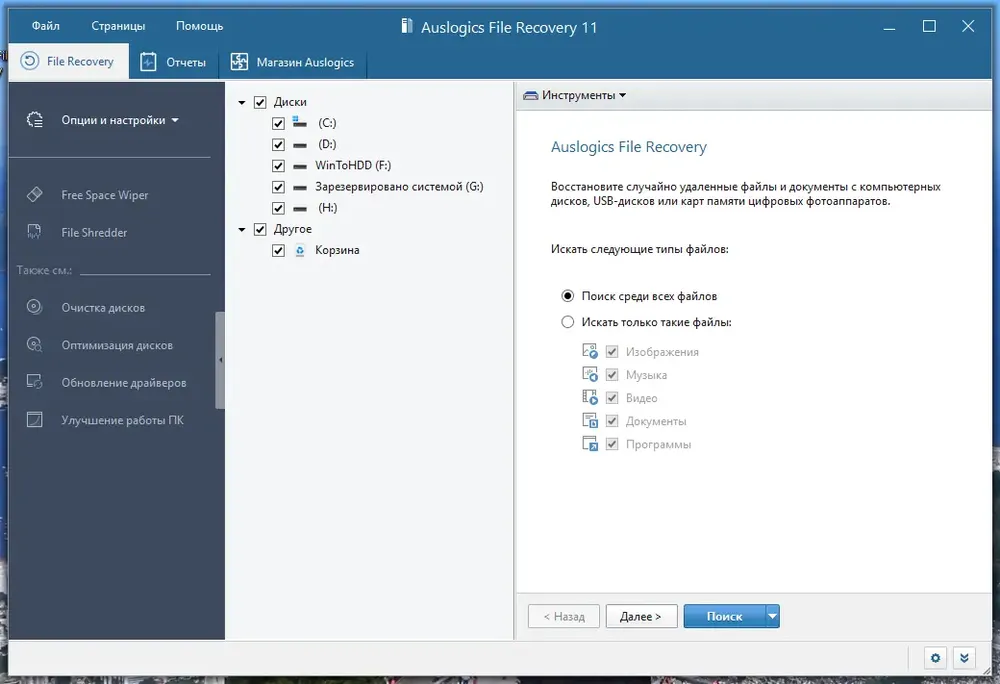The width and height of the screenshot is (1000, 684).
Task: Click the WinToHDD (F:) drive icon
Action: tap(300, 166)
